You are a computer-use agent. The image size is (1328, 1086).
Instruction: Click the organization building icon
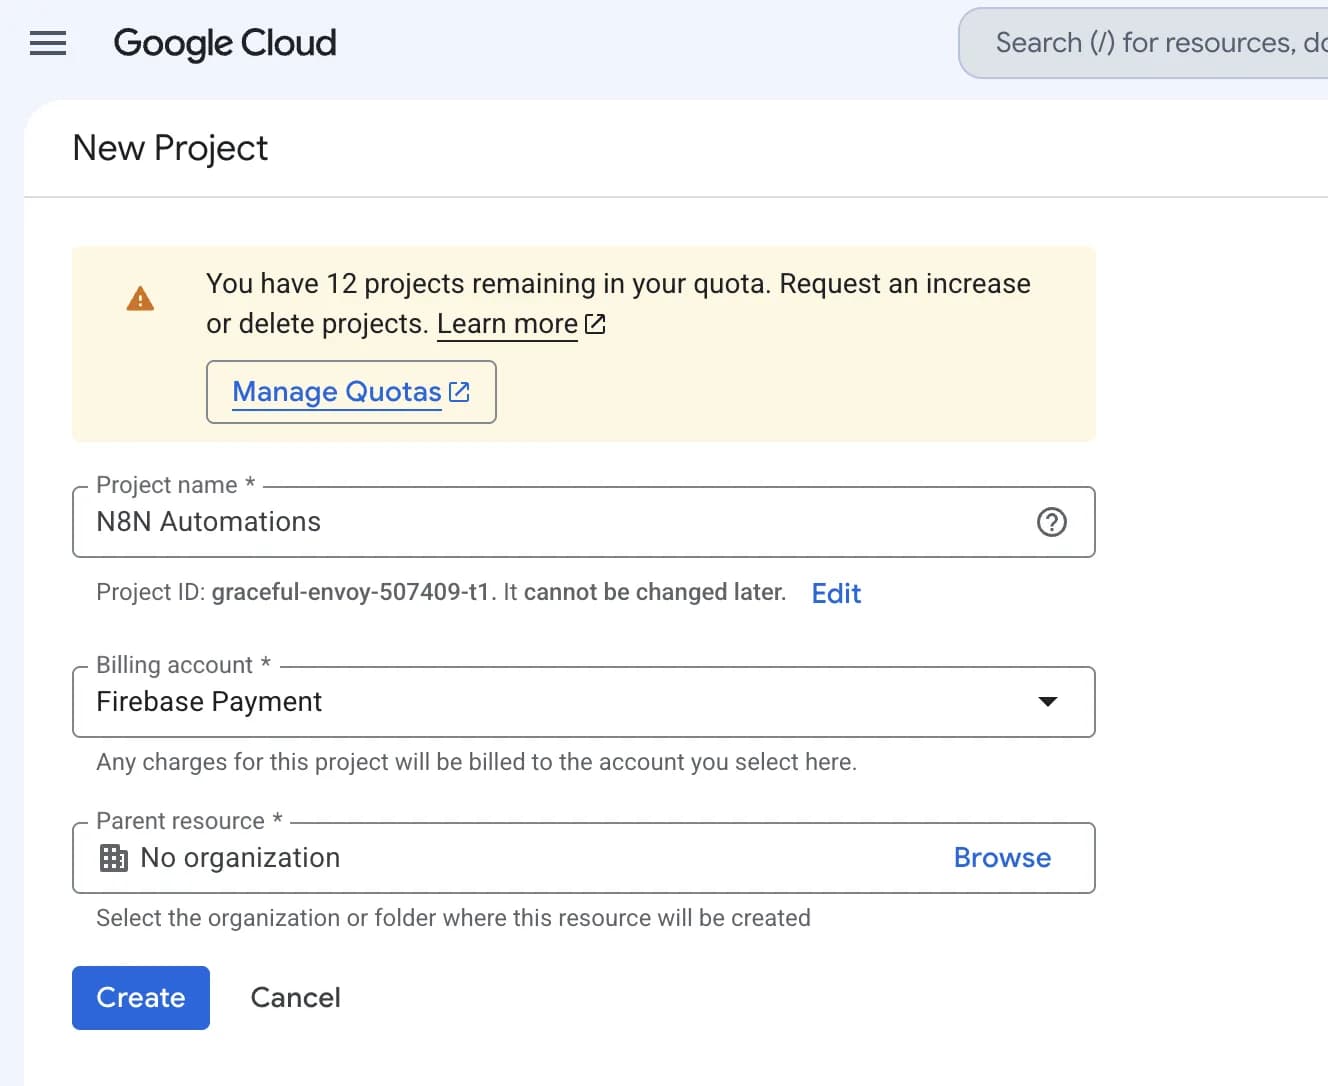[114, 858]
